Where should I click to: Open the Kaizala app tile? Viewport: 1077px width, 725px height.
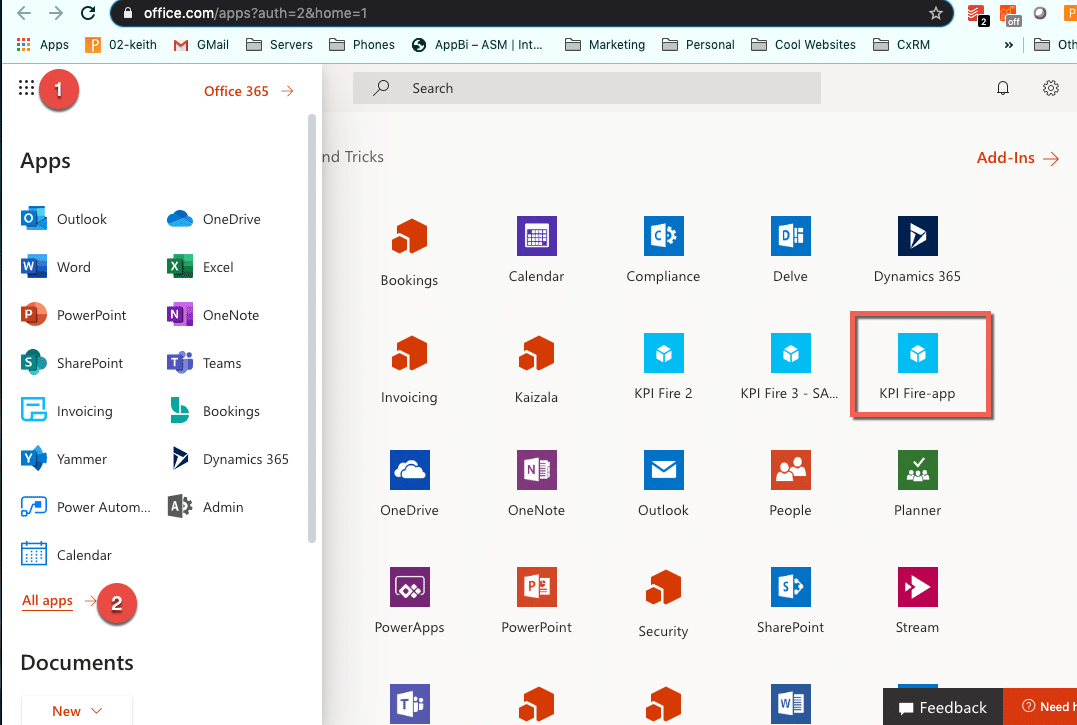pyautogui.click(x=536, y=369)
